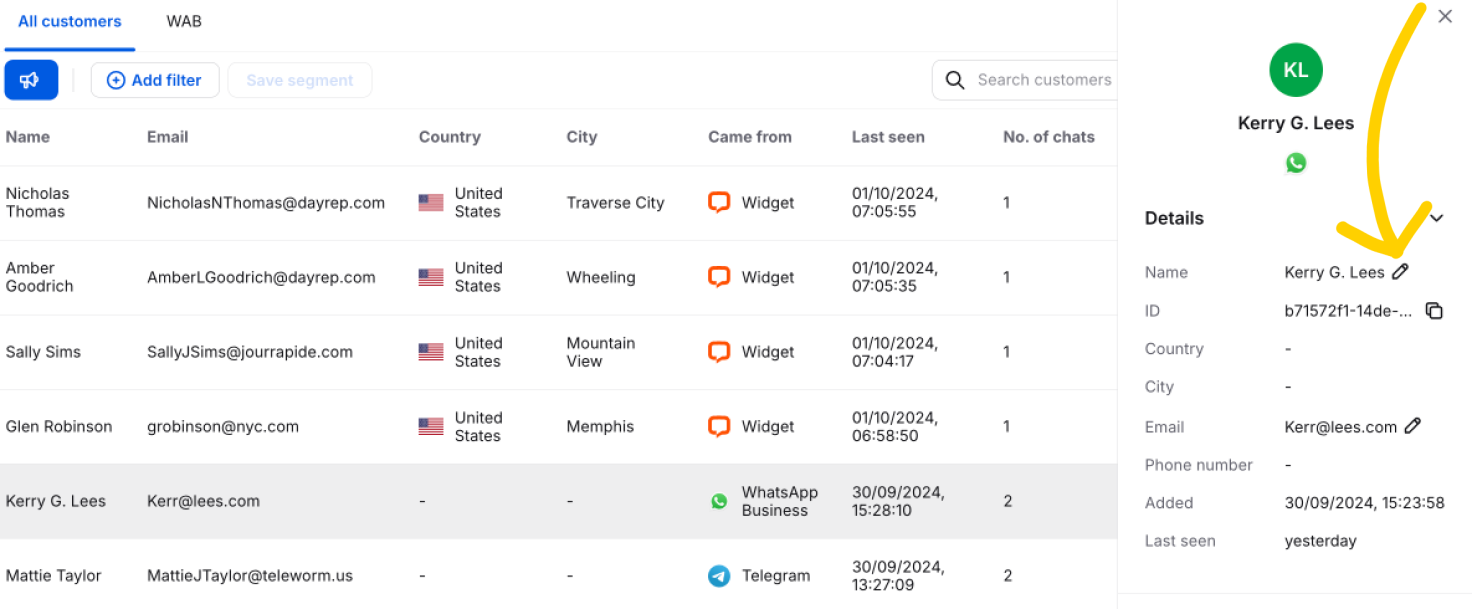Sort by Last seen column header
Viewport: 1472px width, 609px height.
pyautogui.click(x=888, y=137)
